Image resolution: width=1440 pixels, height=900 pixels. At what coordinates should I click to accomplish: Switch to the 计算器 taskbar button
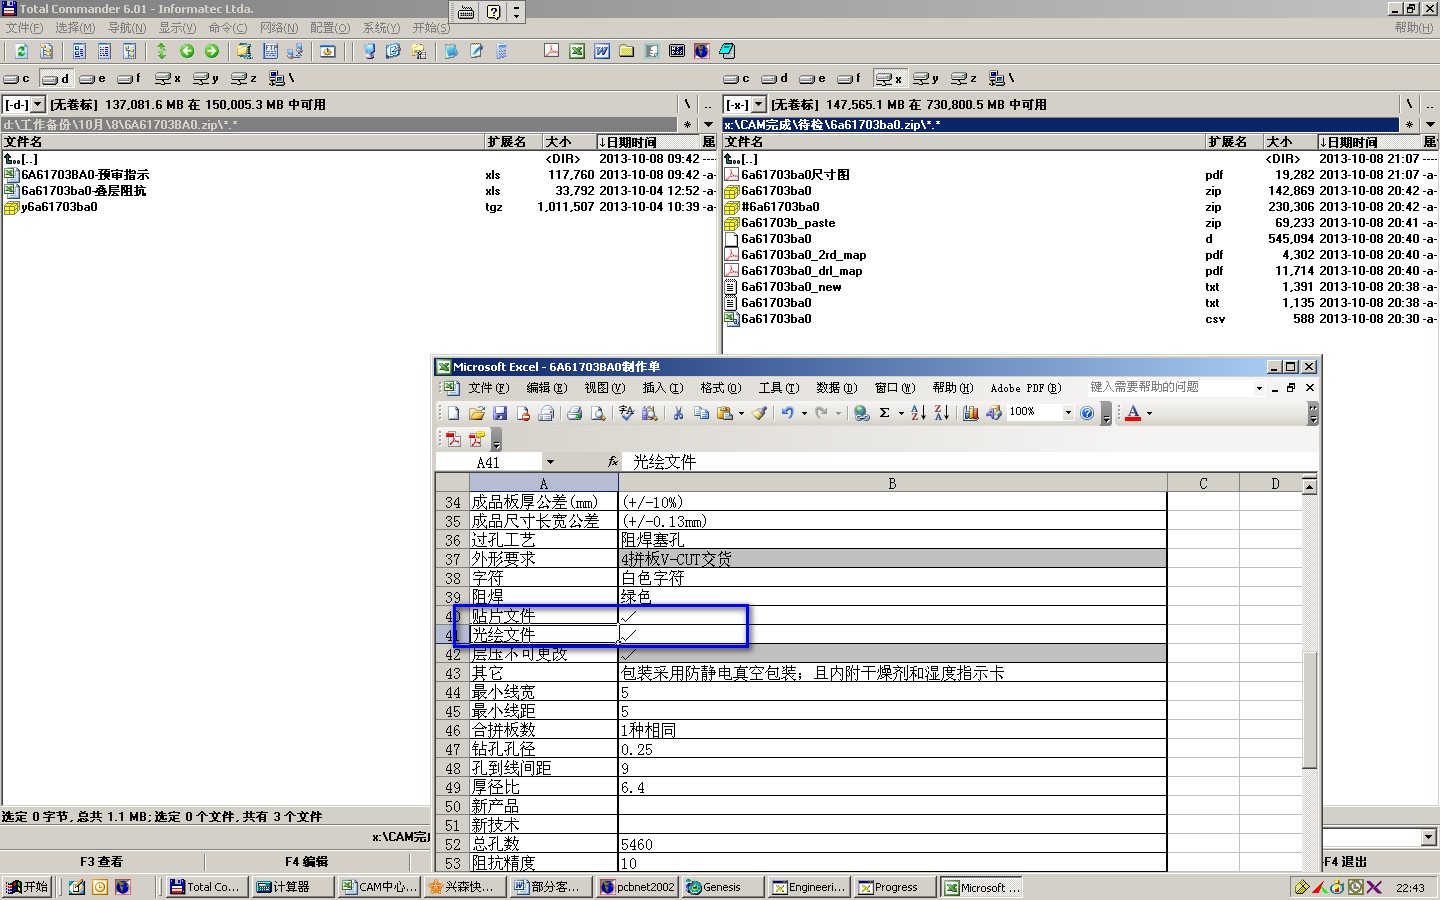pos(292,887)
